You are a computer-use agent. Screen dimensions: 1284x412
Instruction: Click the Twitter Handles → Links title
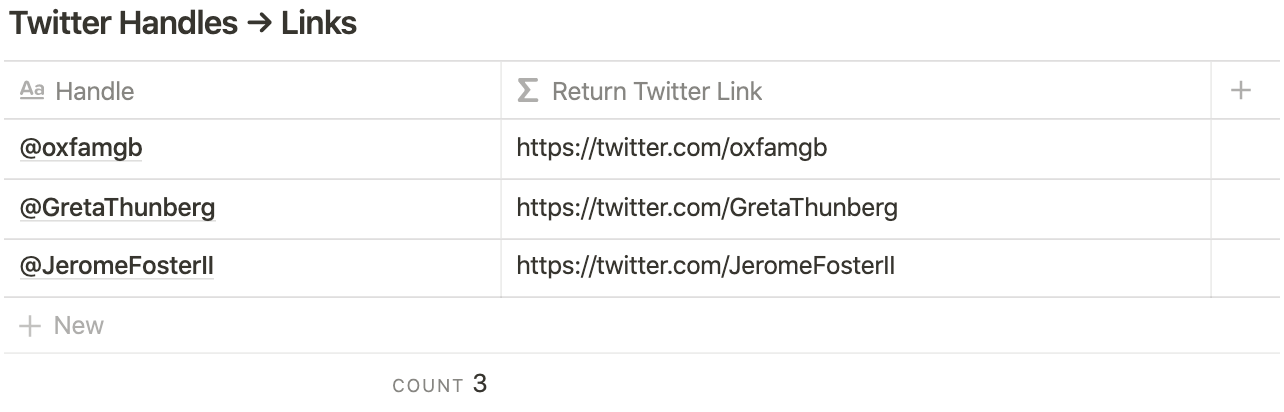point(183,24)
